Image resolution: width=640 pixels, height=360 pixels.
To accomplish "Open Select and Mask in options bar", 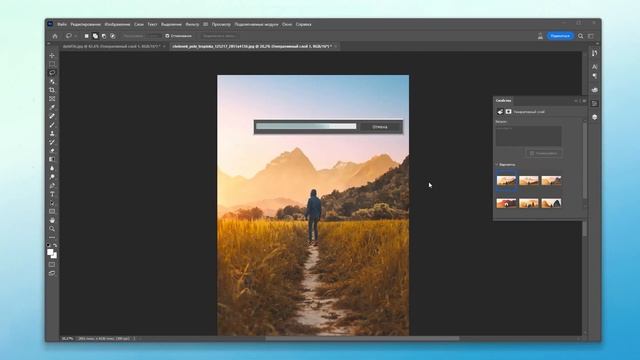I will tap(219, 36).
